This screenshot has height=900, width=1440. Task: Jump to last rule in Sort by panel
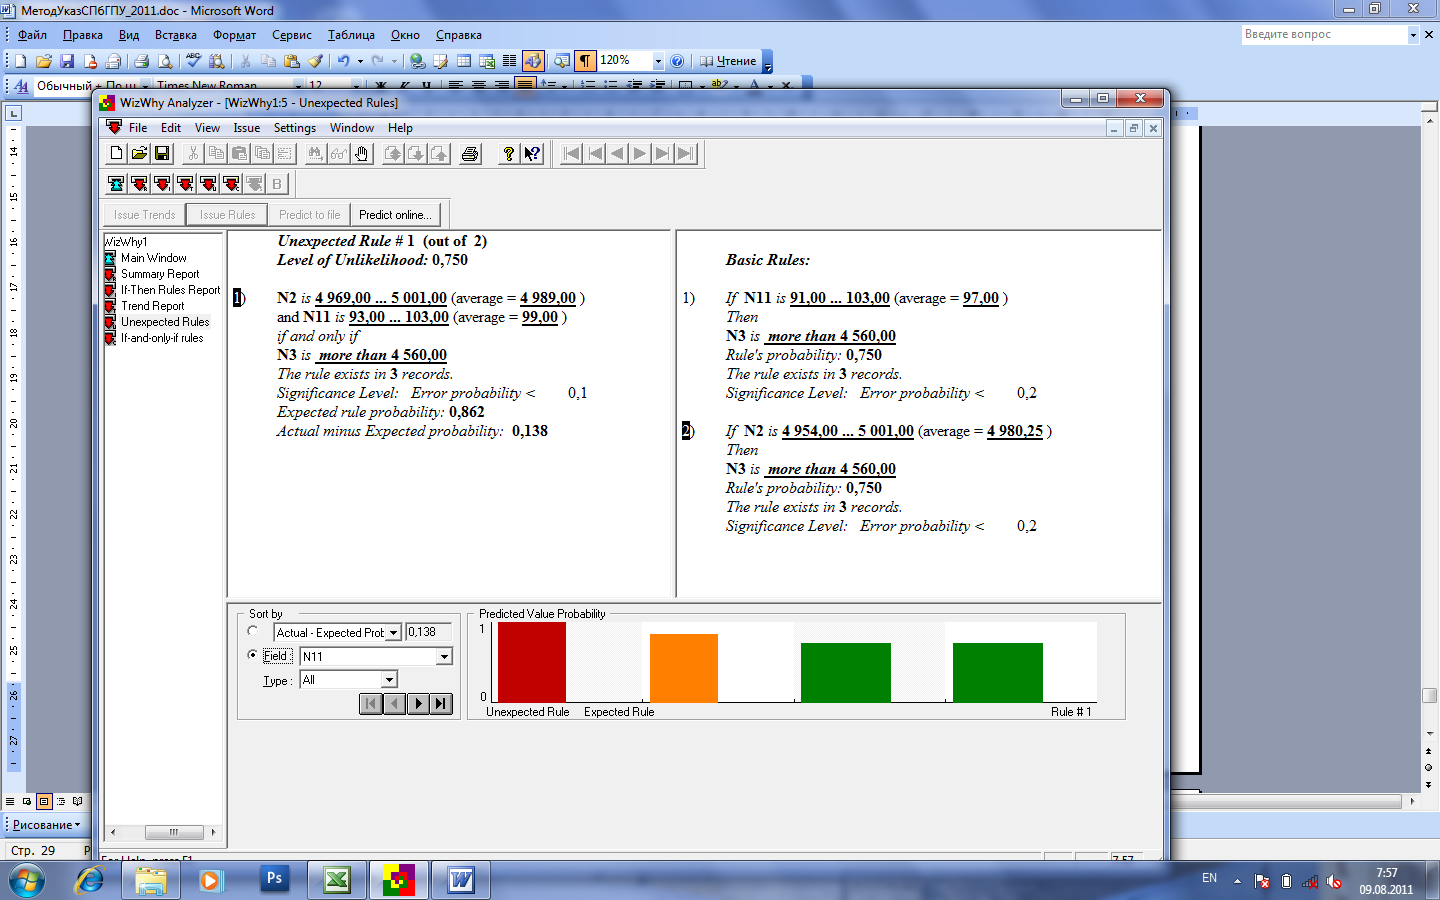coord(441,703)
